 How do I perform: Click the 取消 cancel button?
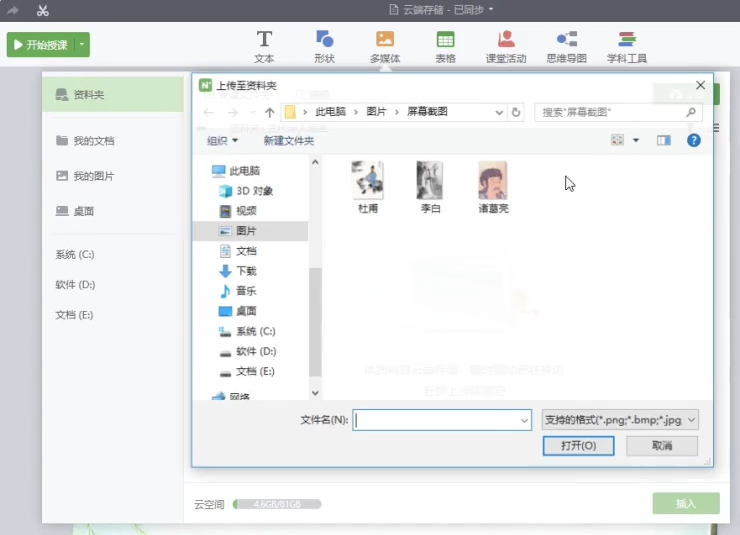point(662,446)
